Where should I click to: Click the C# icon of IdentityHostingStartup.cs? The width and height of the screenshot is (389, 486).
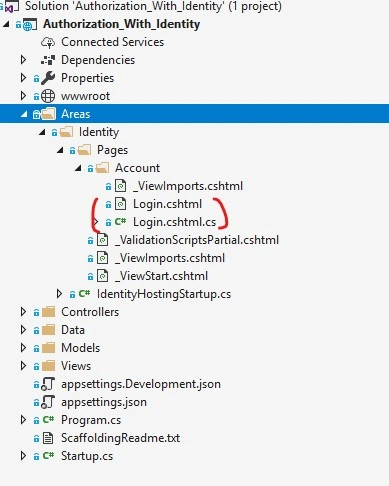click(x=84, y=294)
